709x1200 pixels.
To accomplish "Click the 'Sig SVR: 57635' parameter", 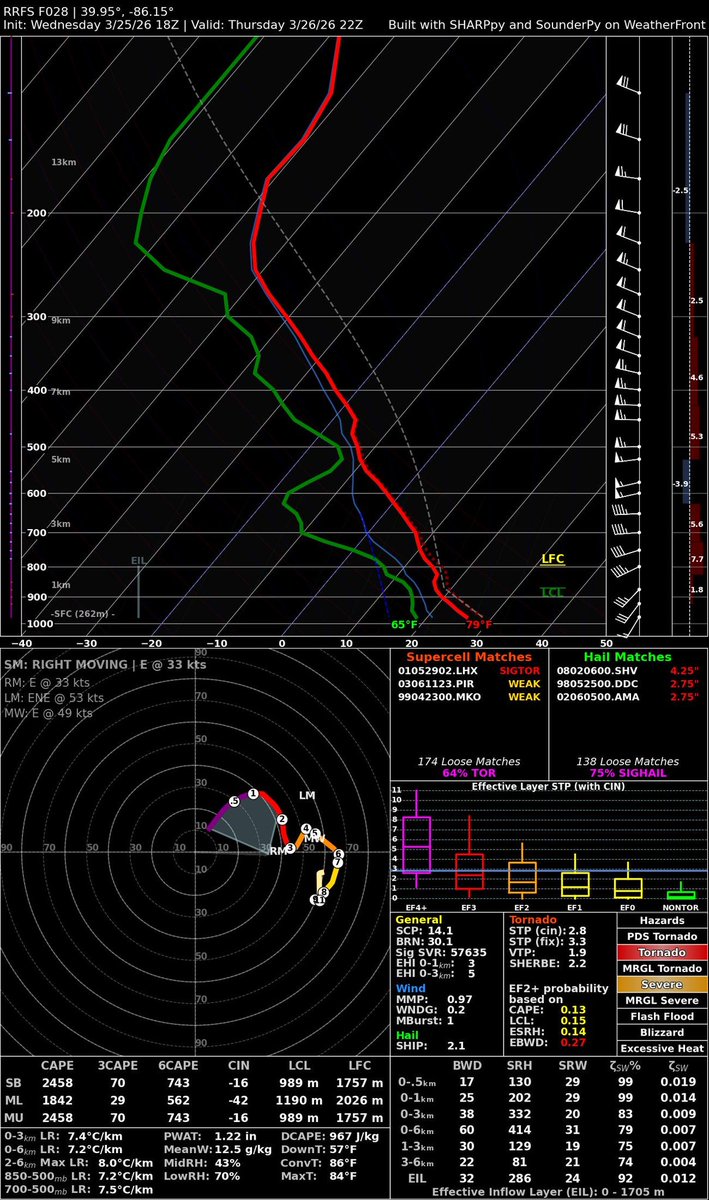I will pyautogui.click(x=441, y=952).
